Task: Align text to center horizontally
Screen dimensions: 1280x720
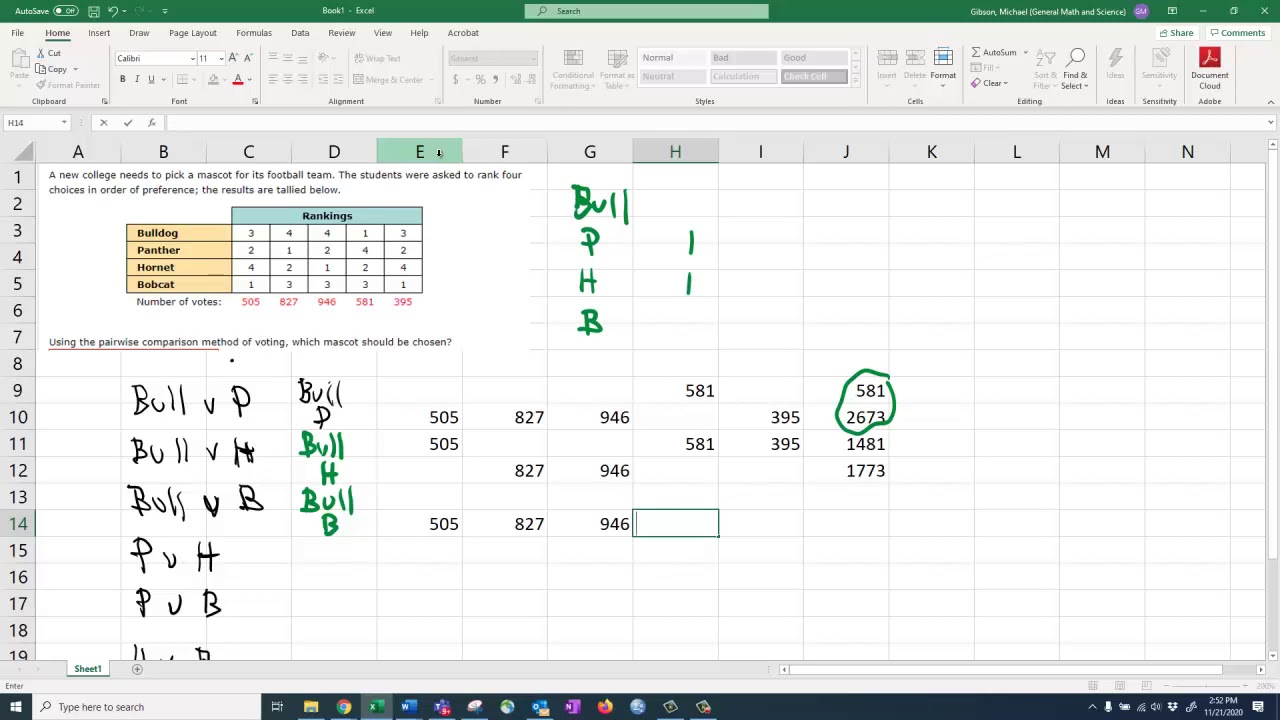Action: pyautogui.click(x=287, y=80)
